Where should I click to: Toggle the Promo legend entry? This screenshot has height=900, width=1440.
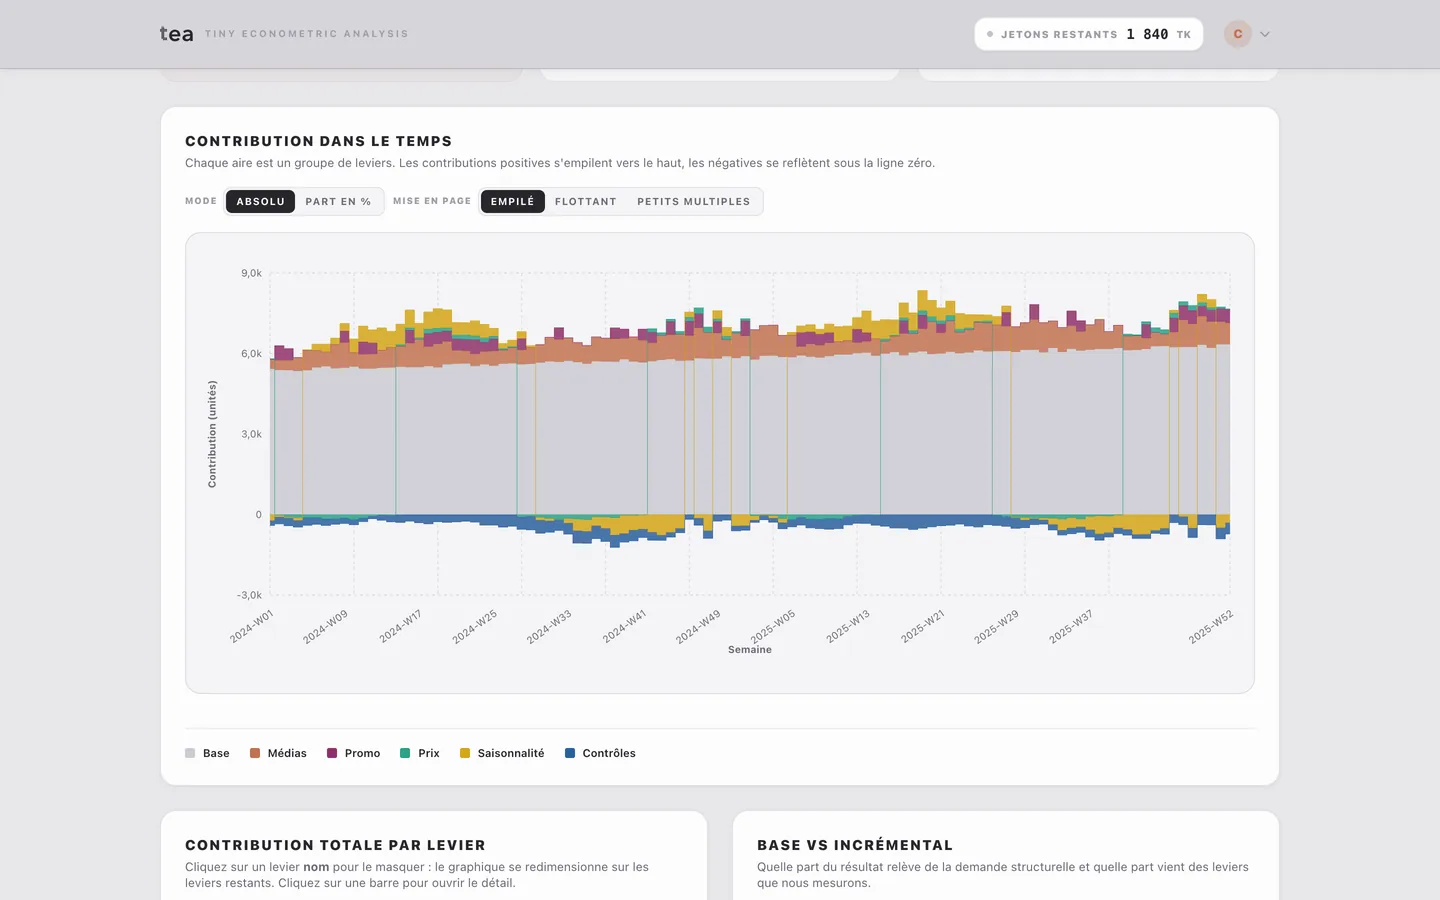coord(353,753)
